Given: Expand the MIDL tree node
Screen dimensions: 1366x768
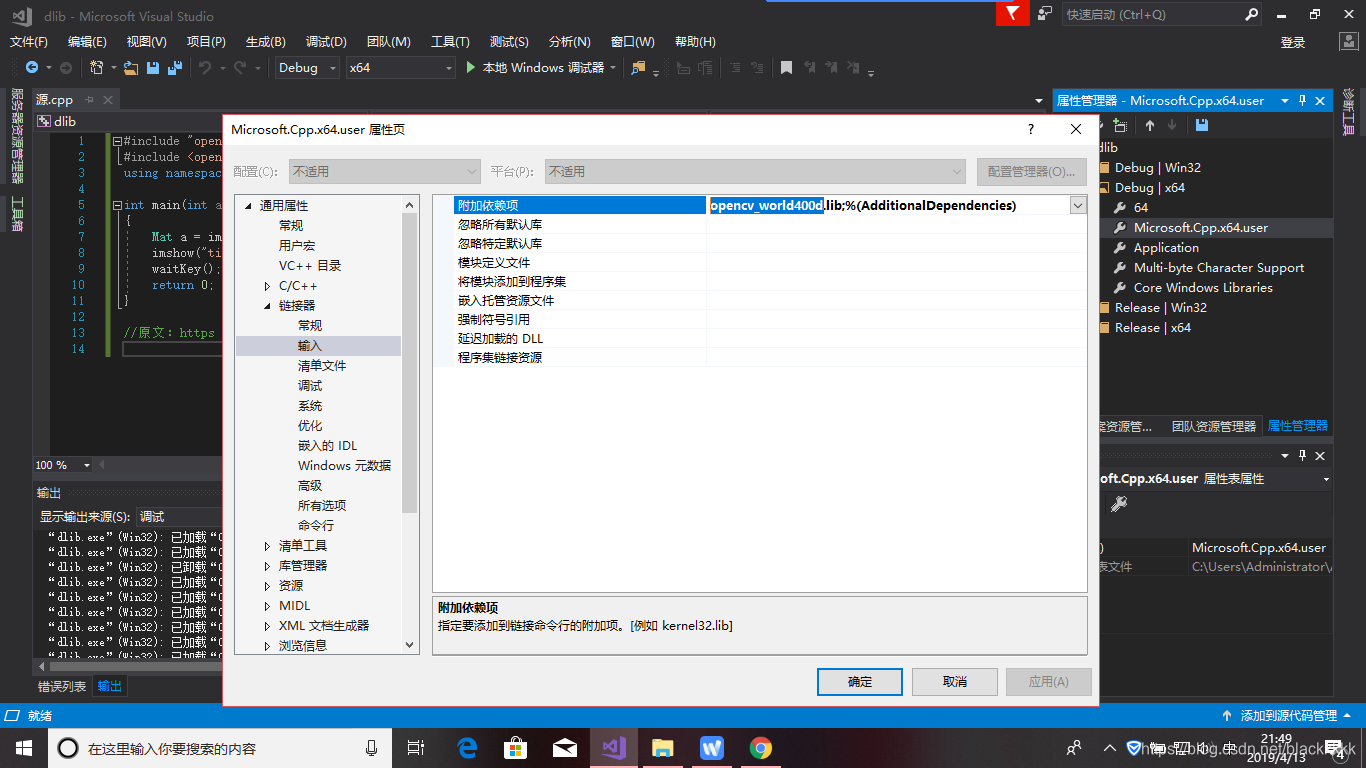Looking at the screenshot, I should coord(267,606).
